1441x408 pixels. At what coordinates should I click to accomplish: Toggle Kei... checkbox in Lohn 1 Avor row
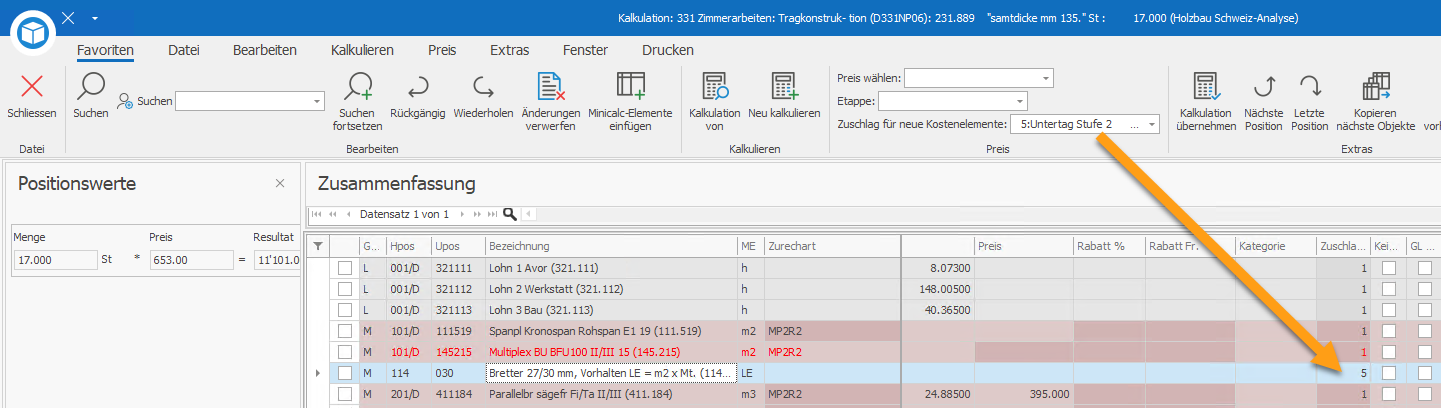point(1389,268)
